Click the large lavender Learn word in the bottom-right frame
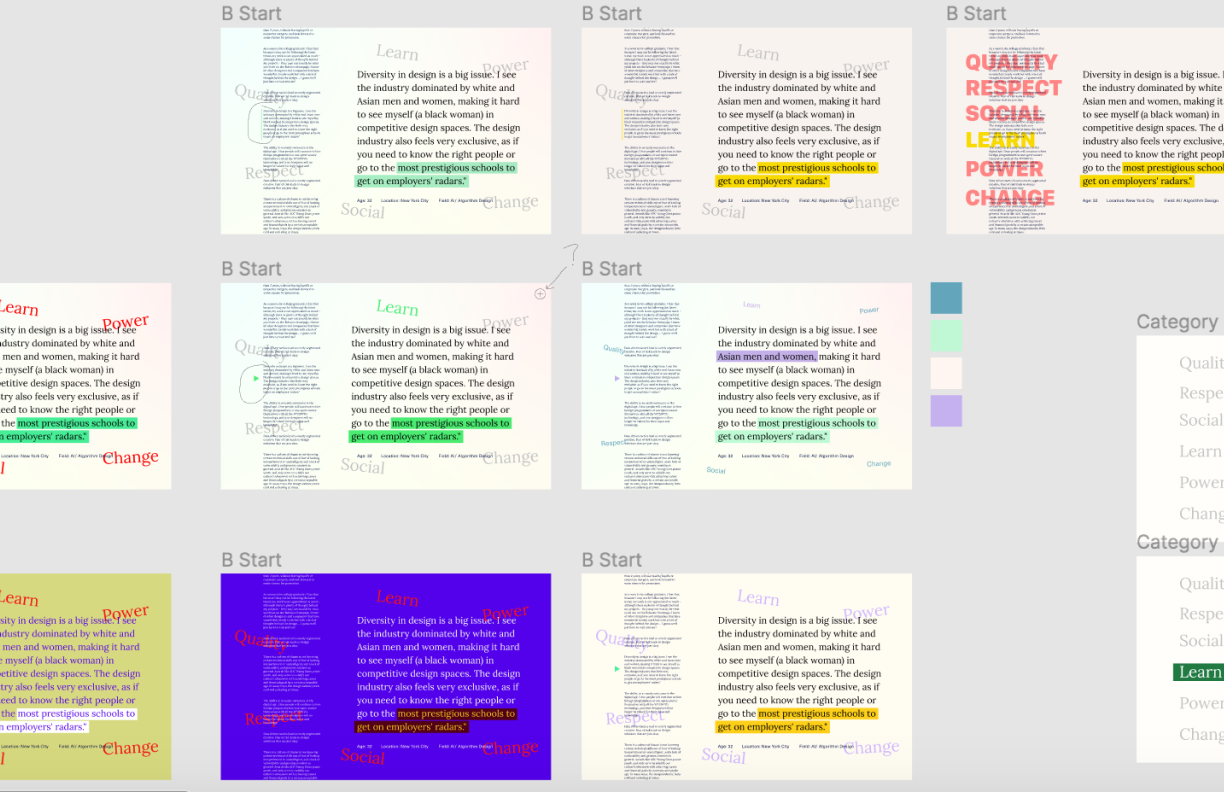 tap(758, 598)
